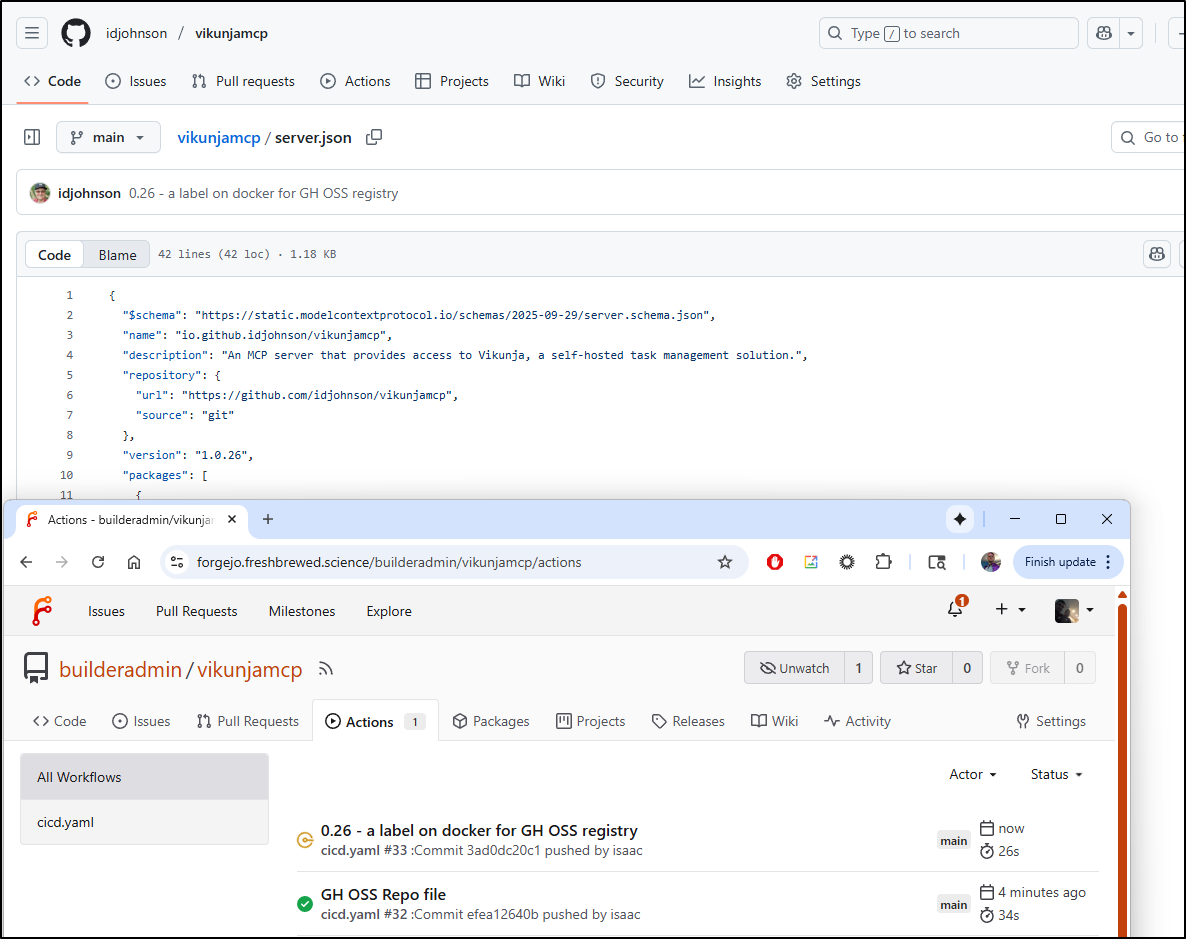Collapse the file tree side panel
The width and height of the screenshot is (1186, 939).
point(32,137)
